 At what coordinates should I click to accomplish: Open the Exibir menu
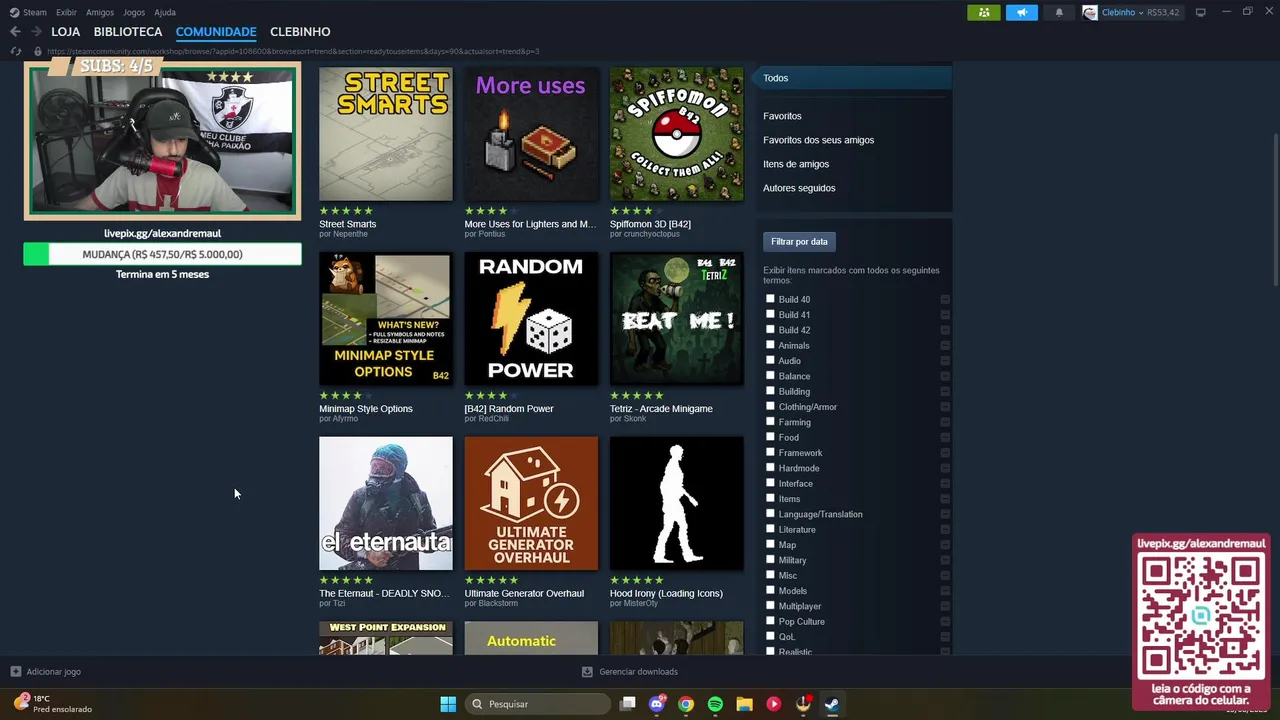66,13
